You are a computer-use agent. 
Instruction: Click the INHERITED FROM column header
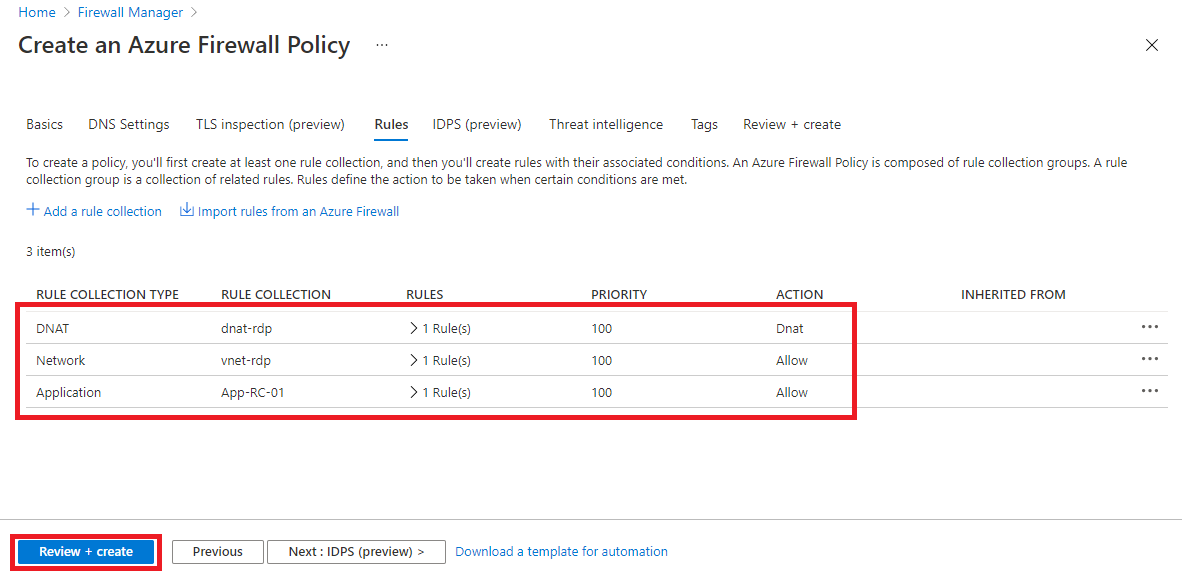coord(1013,294)
